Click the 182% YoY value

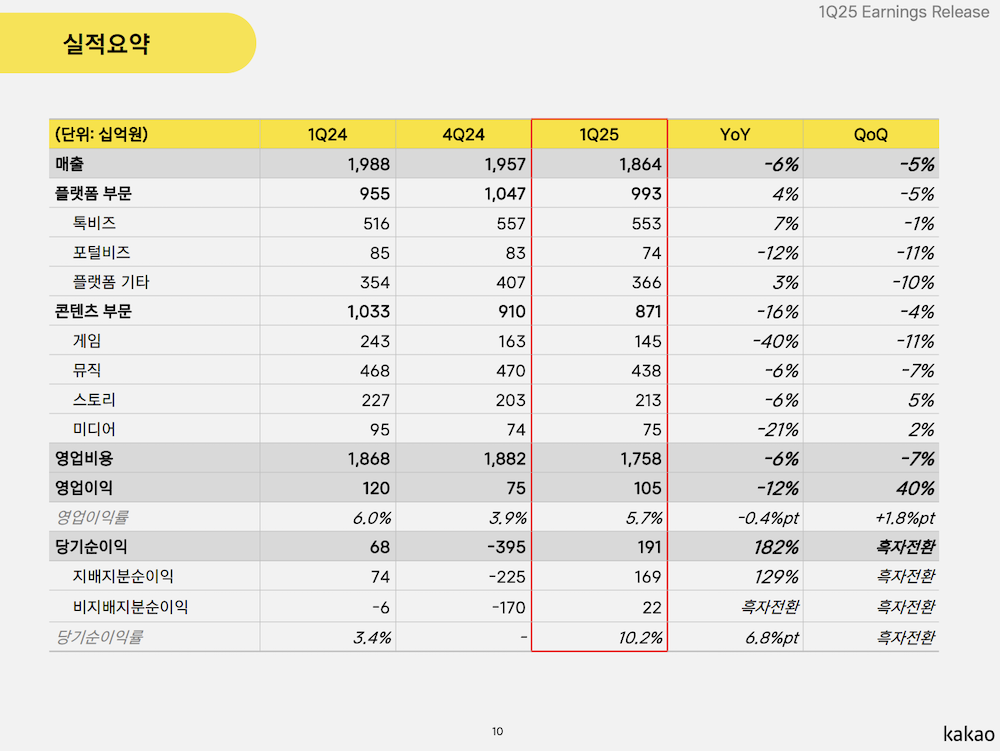pyautogui.click(x=776, y=548)
